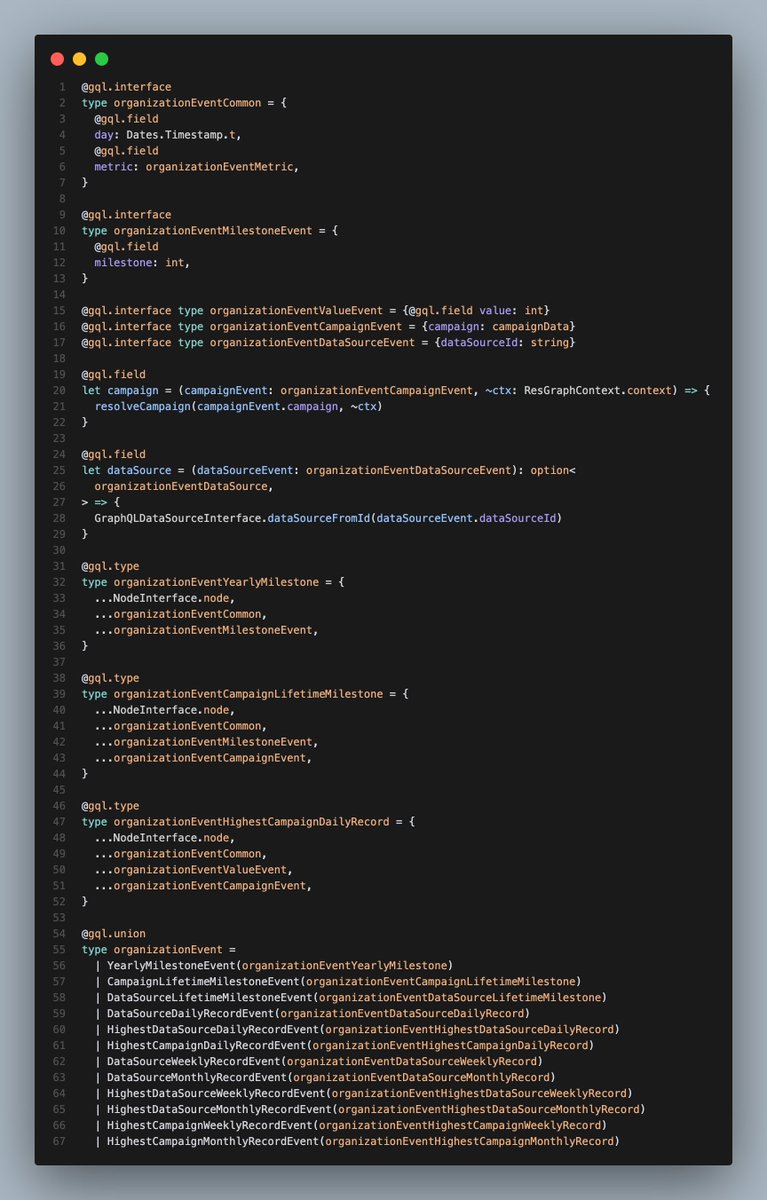
Task: Click '@gql.interface' decorator on line 1
Action: [126, 87]
